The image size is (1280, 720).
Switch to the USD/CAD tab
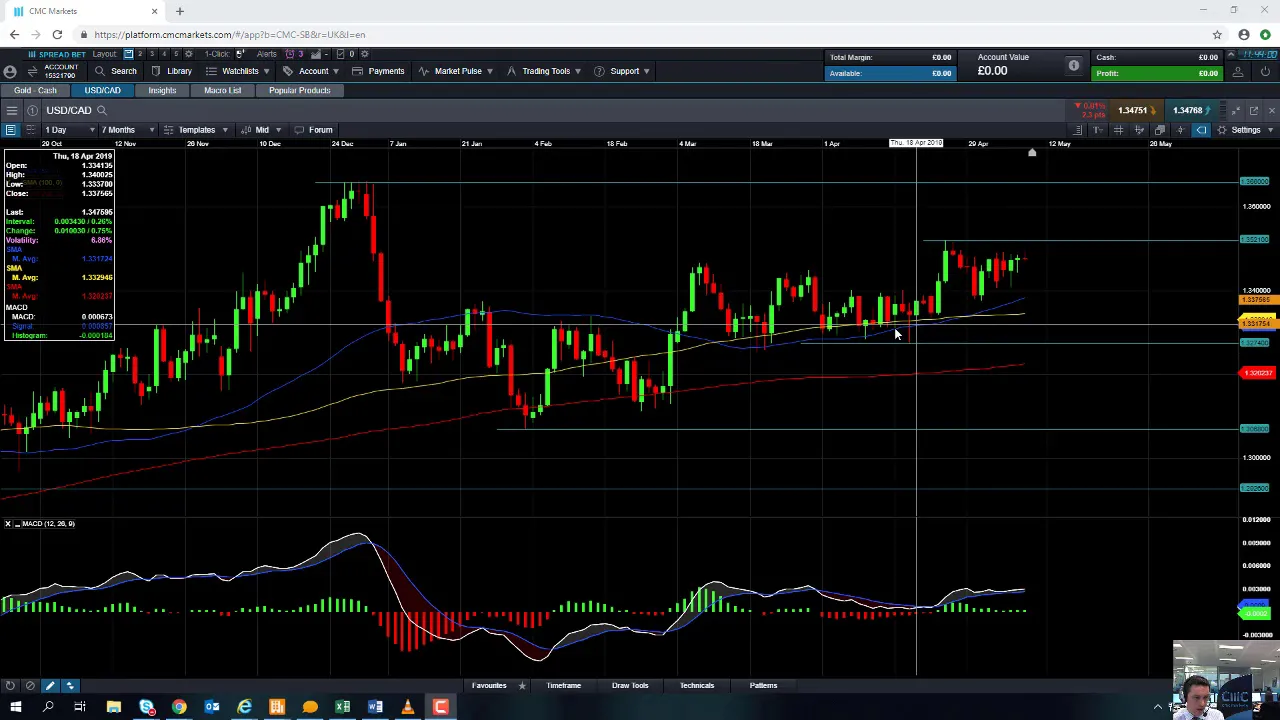[x=102, y=90]
